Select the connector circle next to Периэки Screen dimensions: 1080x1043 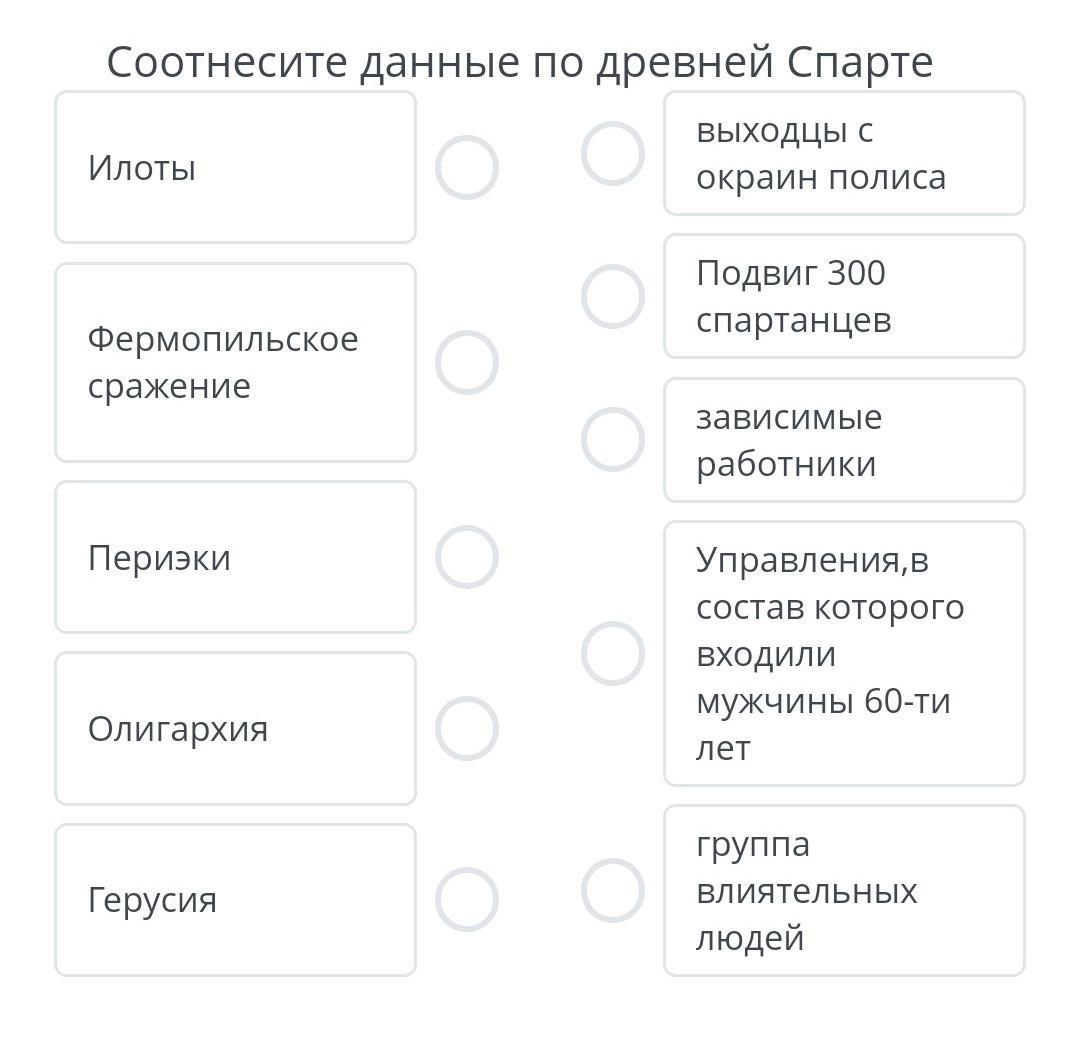click(466, 557)
